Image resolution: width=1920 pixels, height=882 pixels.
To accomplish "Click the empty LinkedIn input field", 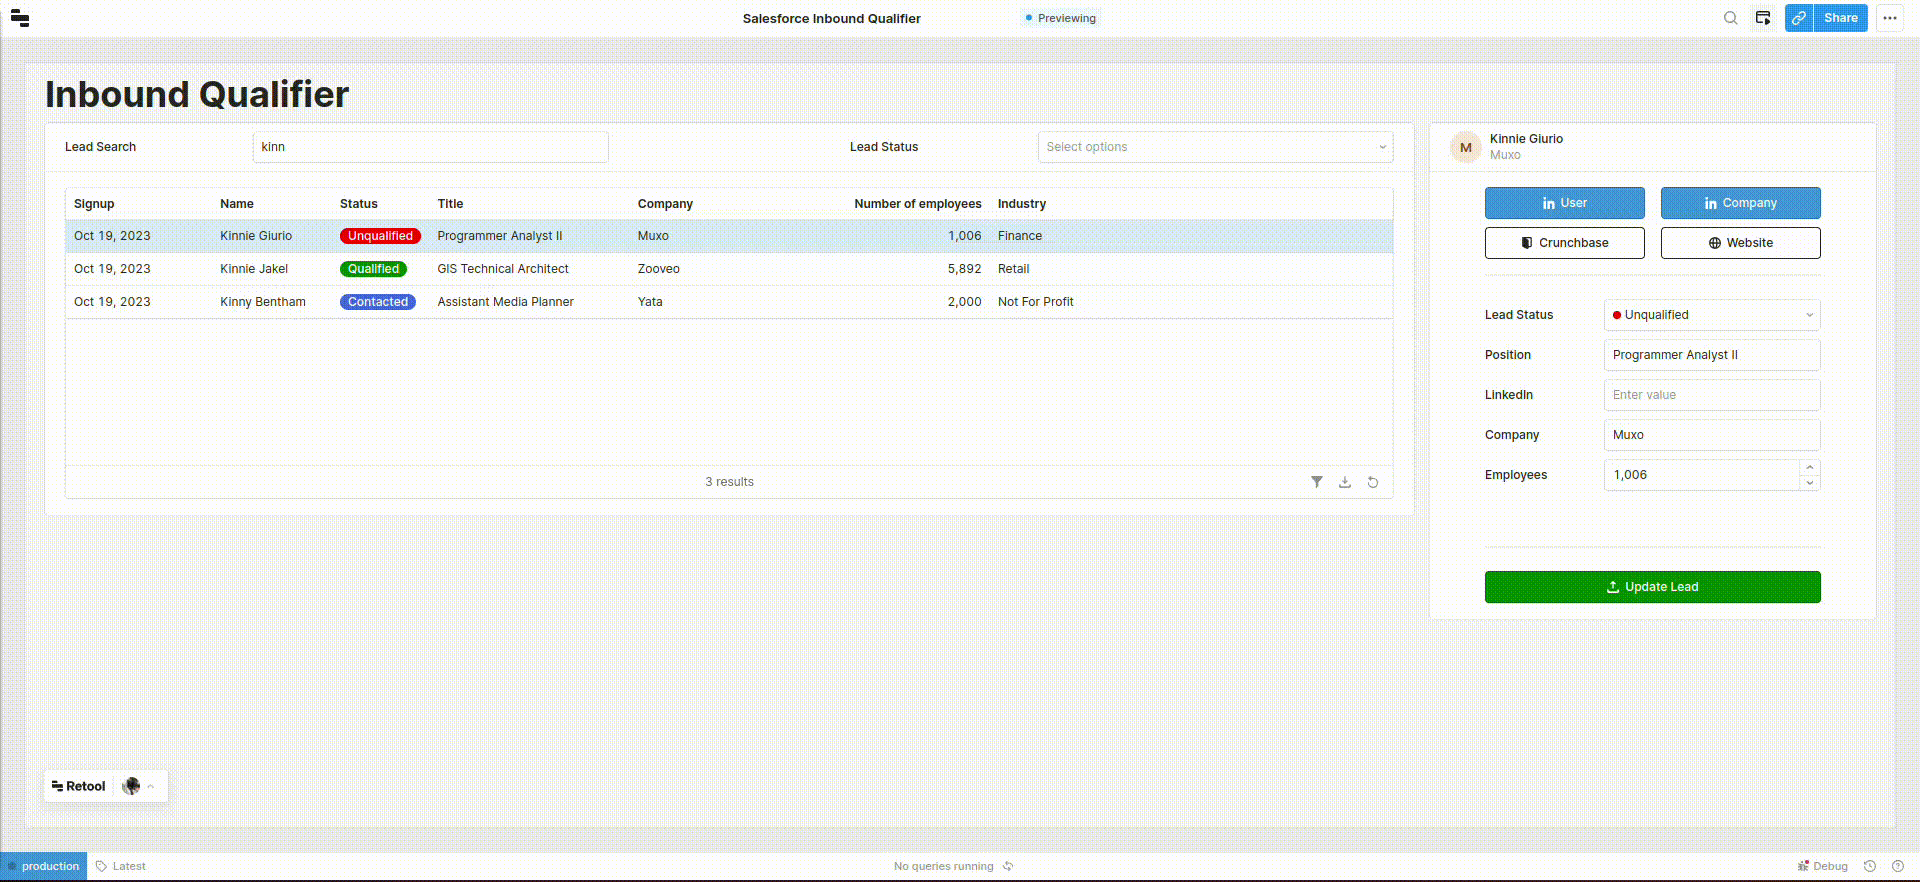I will pyautogui.click(x=1712, y=395).
